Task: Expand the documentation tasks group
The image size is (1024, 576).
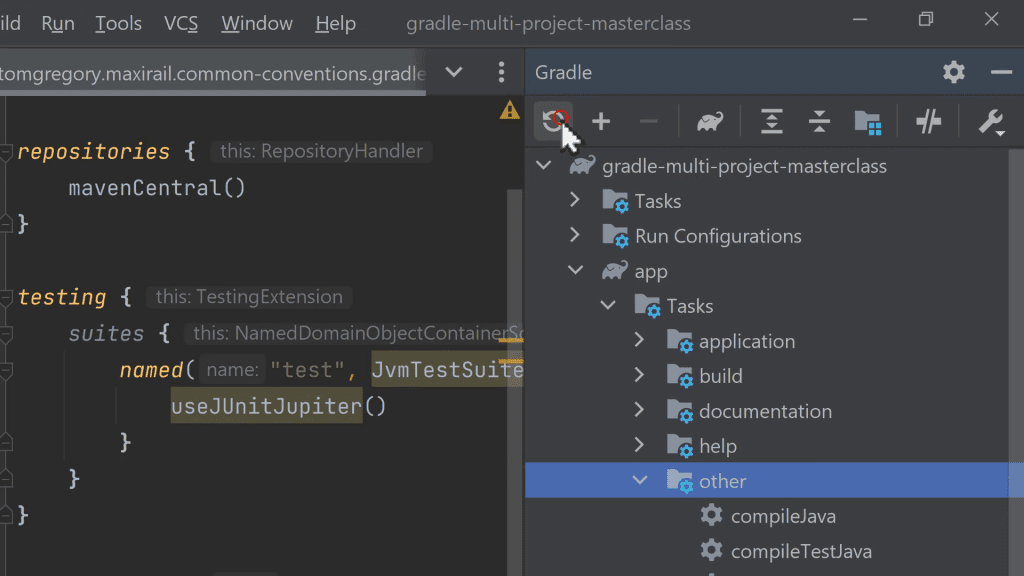Action: coord(640,410)
